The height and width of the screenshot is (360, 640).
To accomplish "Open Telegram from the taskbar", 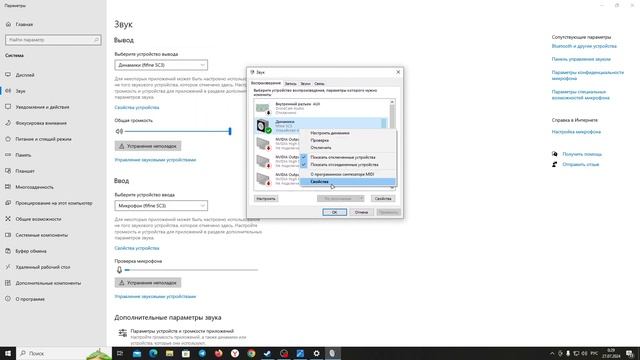I will [202, 353].
